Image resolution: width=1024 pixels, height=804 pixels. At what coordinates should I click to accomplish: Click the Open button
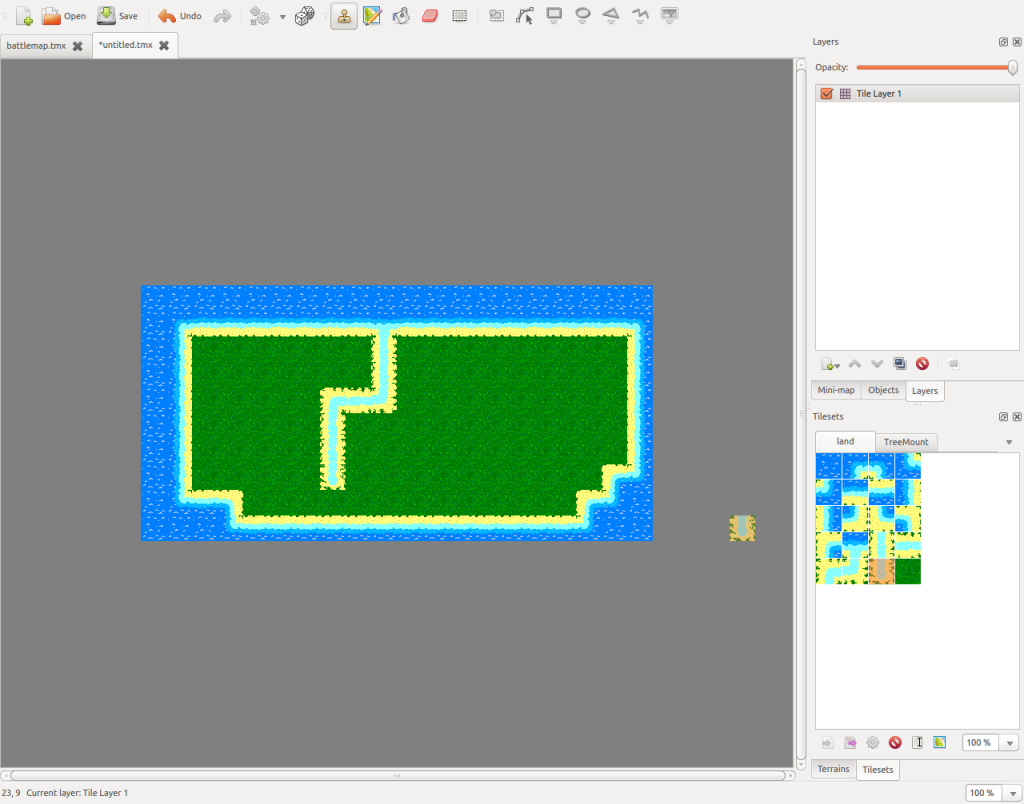pyautogui.click(x=63, y=16)
